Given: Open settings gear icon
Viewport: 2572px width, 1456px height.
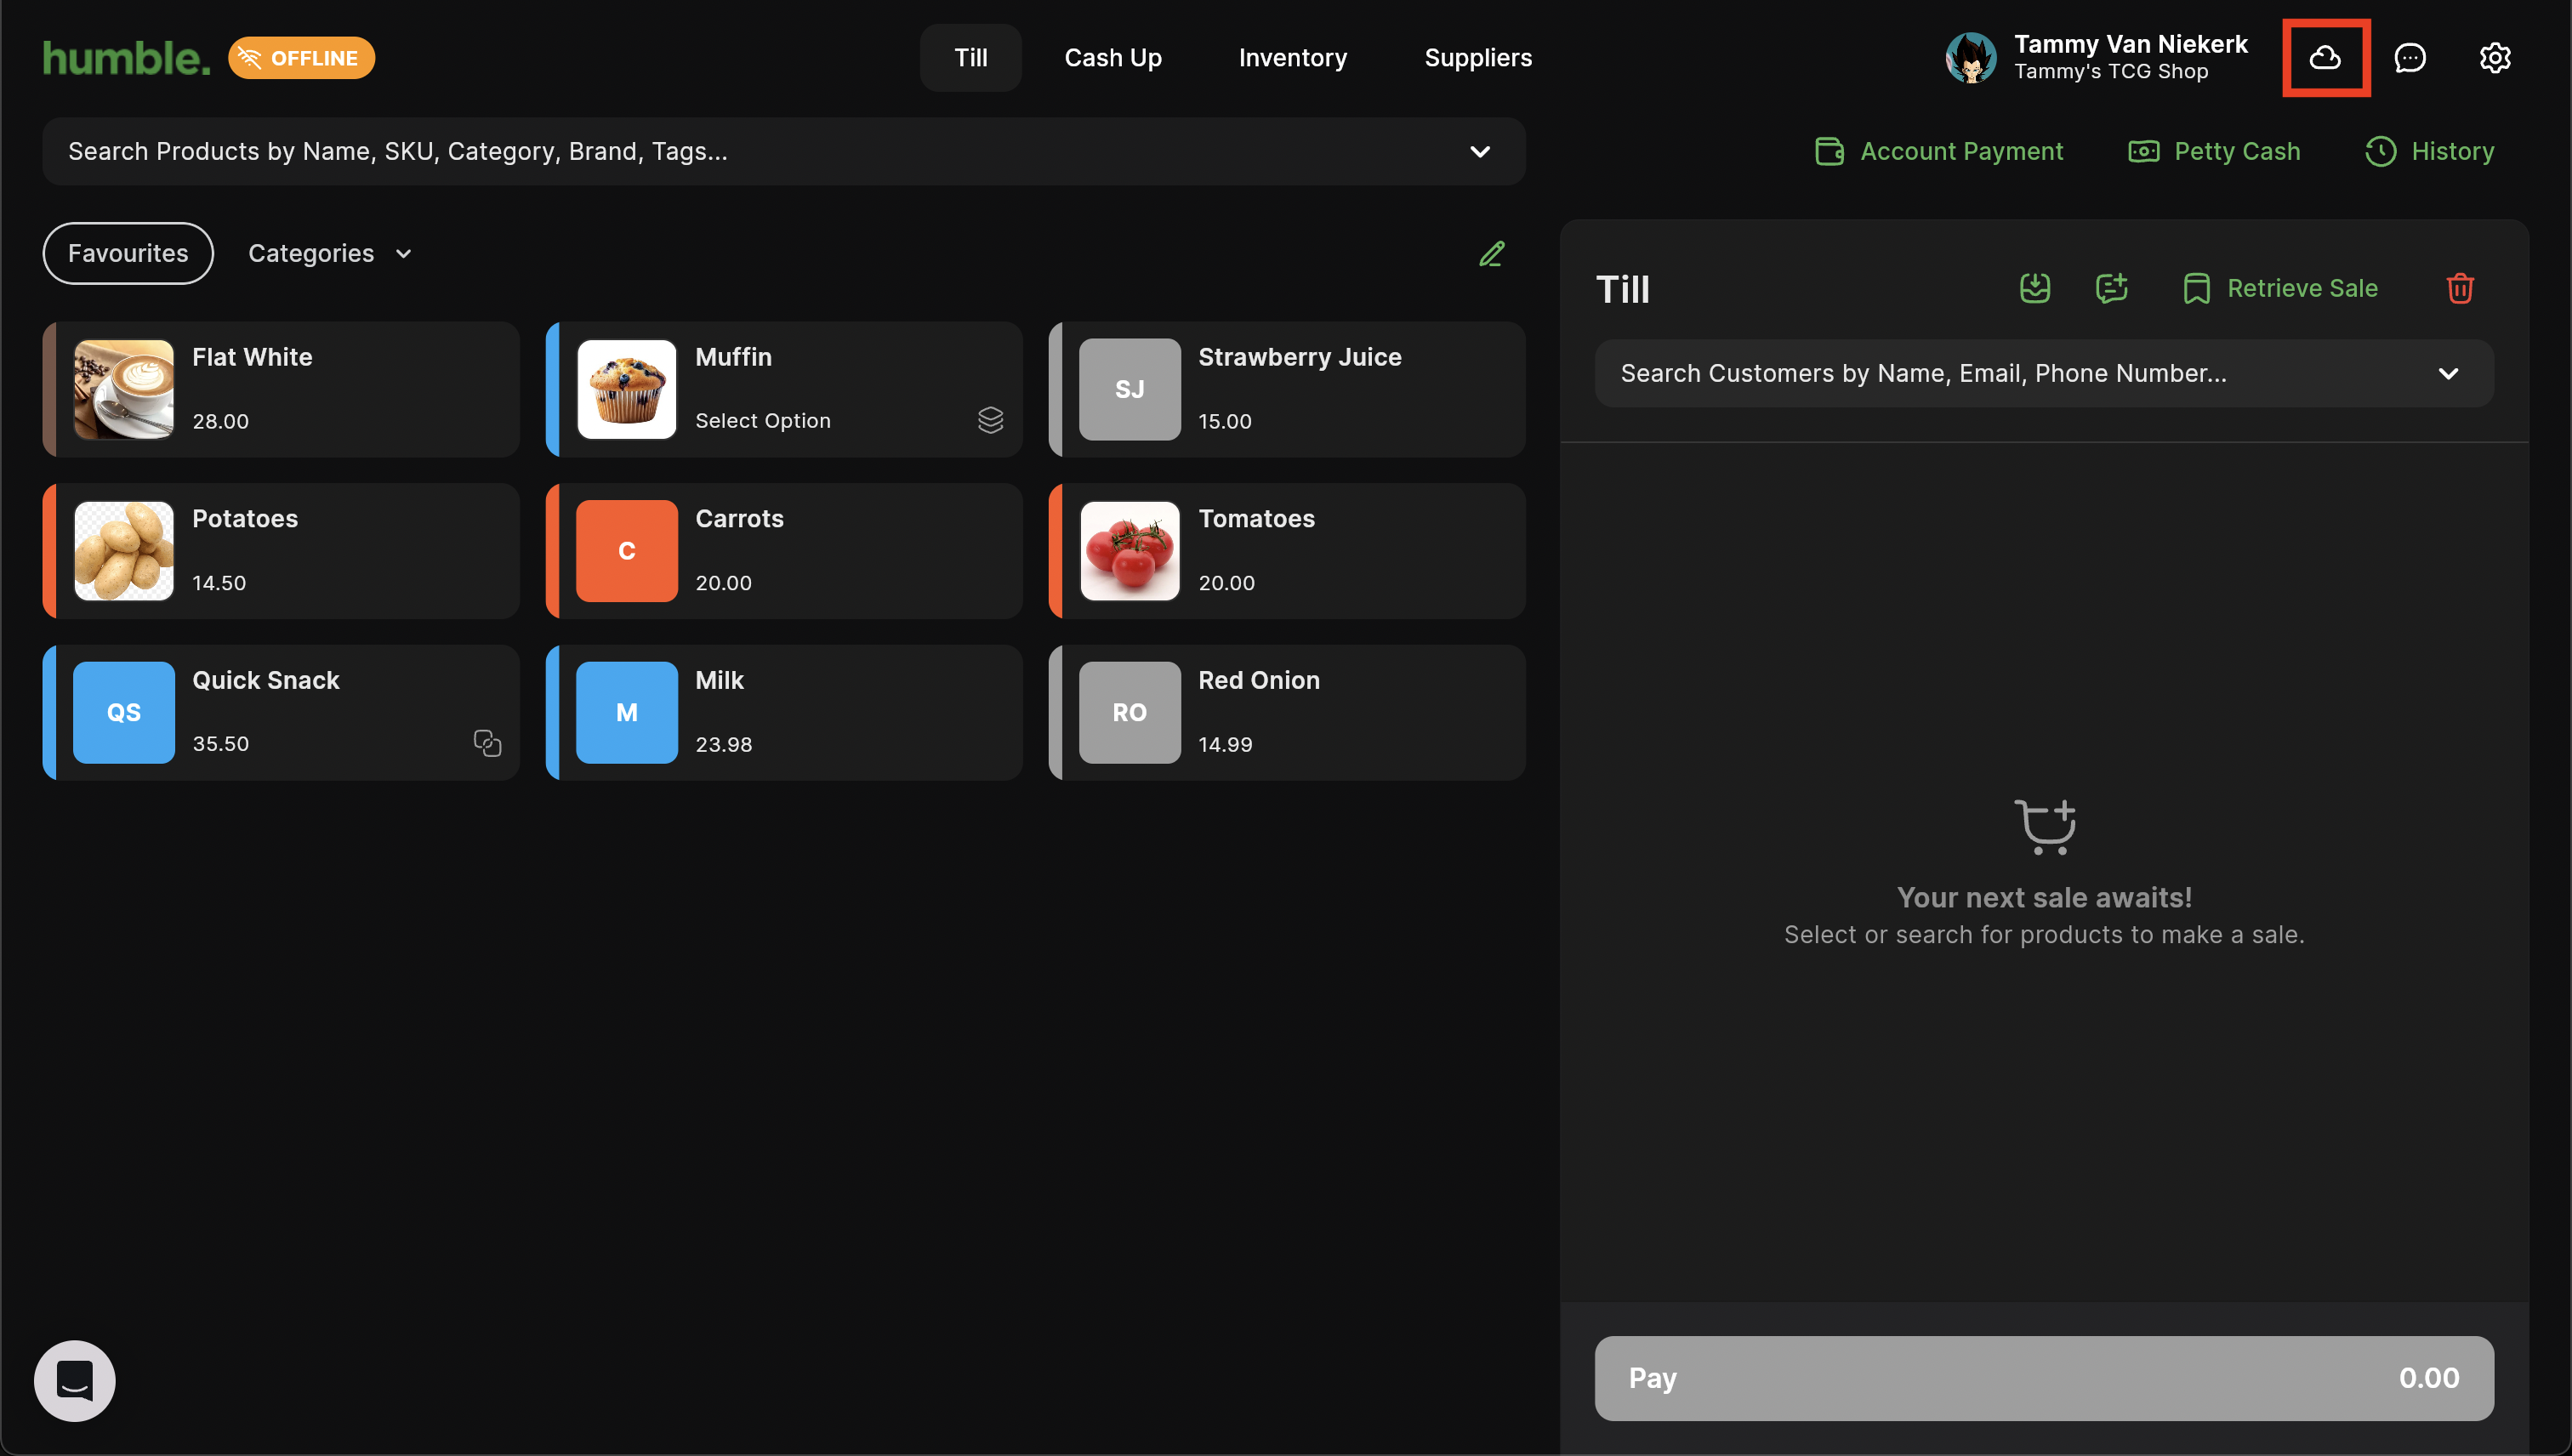Looking at the screenshot, I should (x=2494, y=58).
